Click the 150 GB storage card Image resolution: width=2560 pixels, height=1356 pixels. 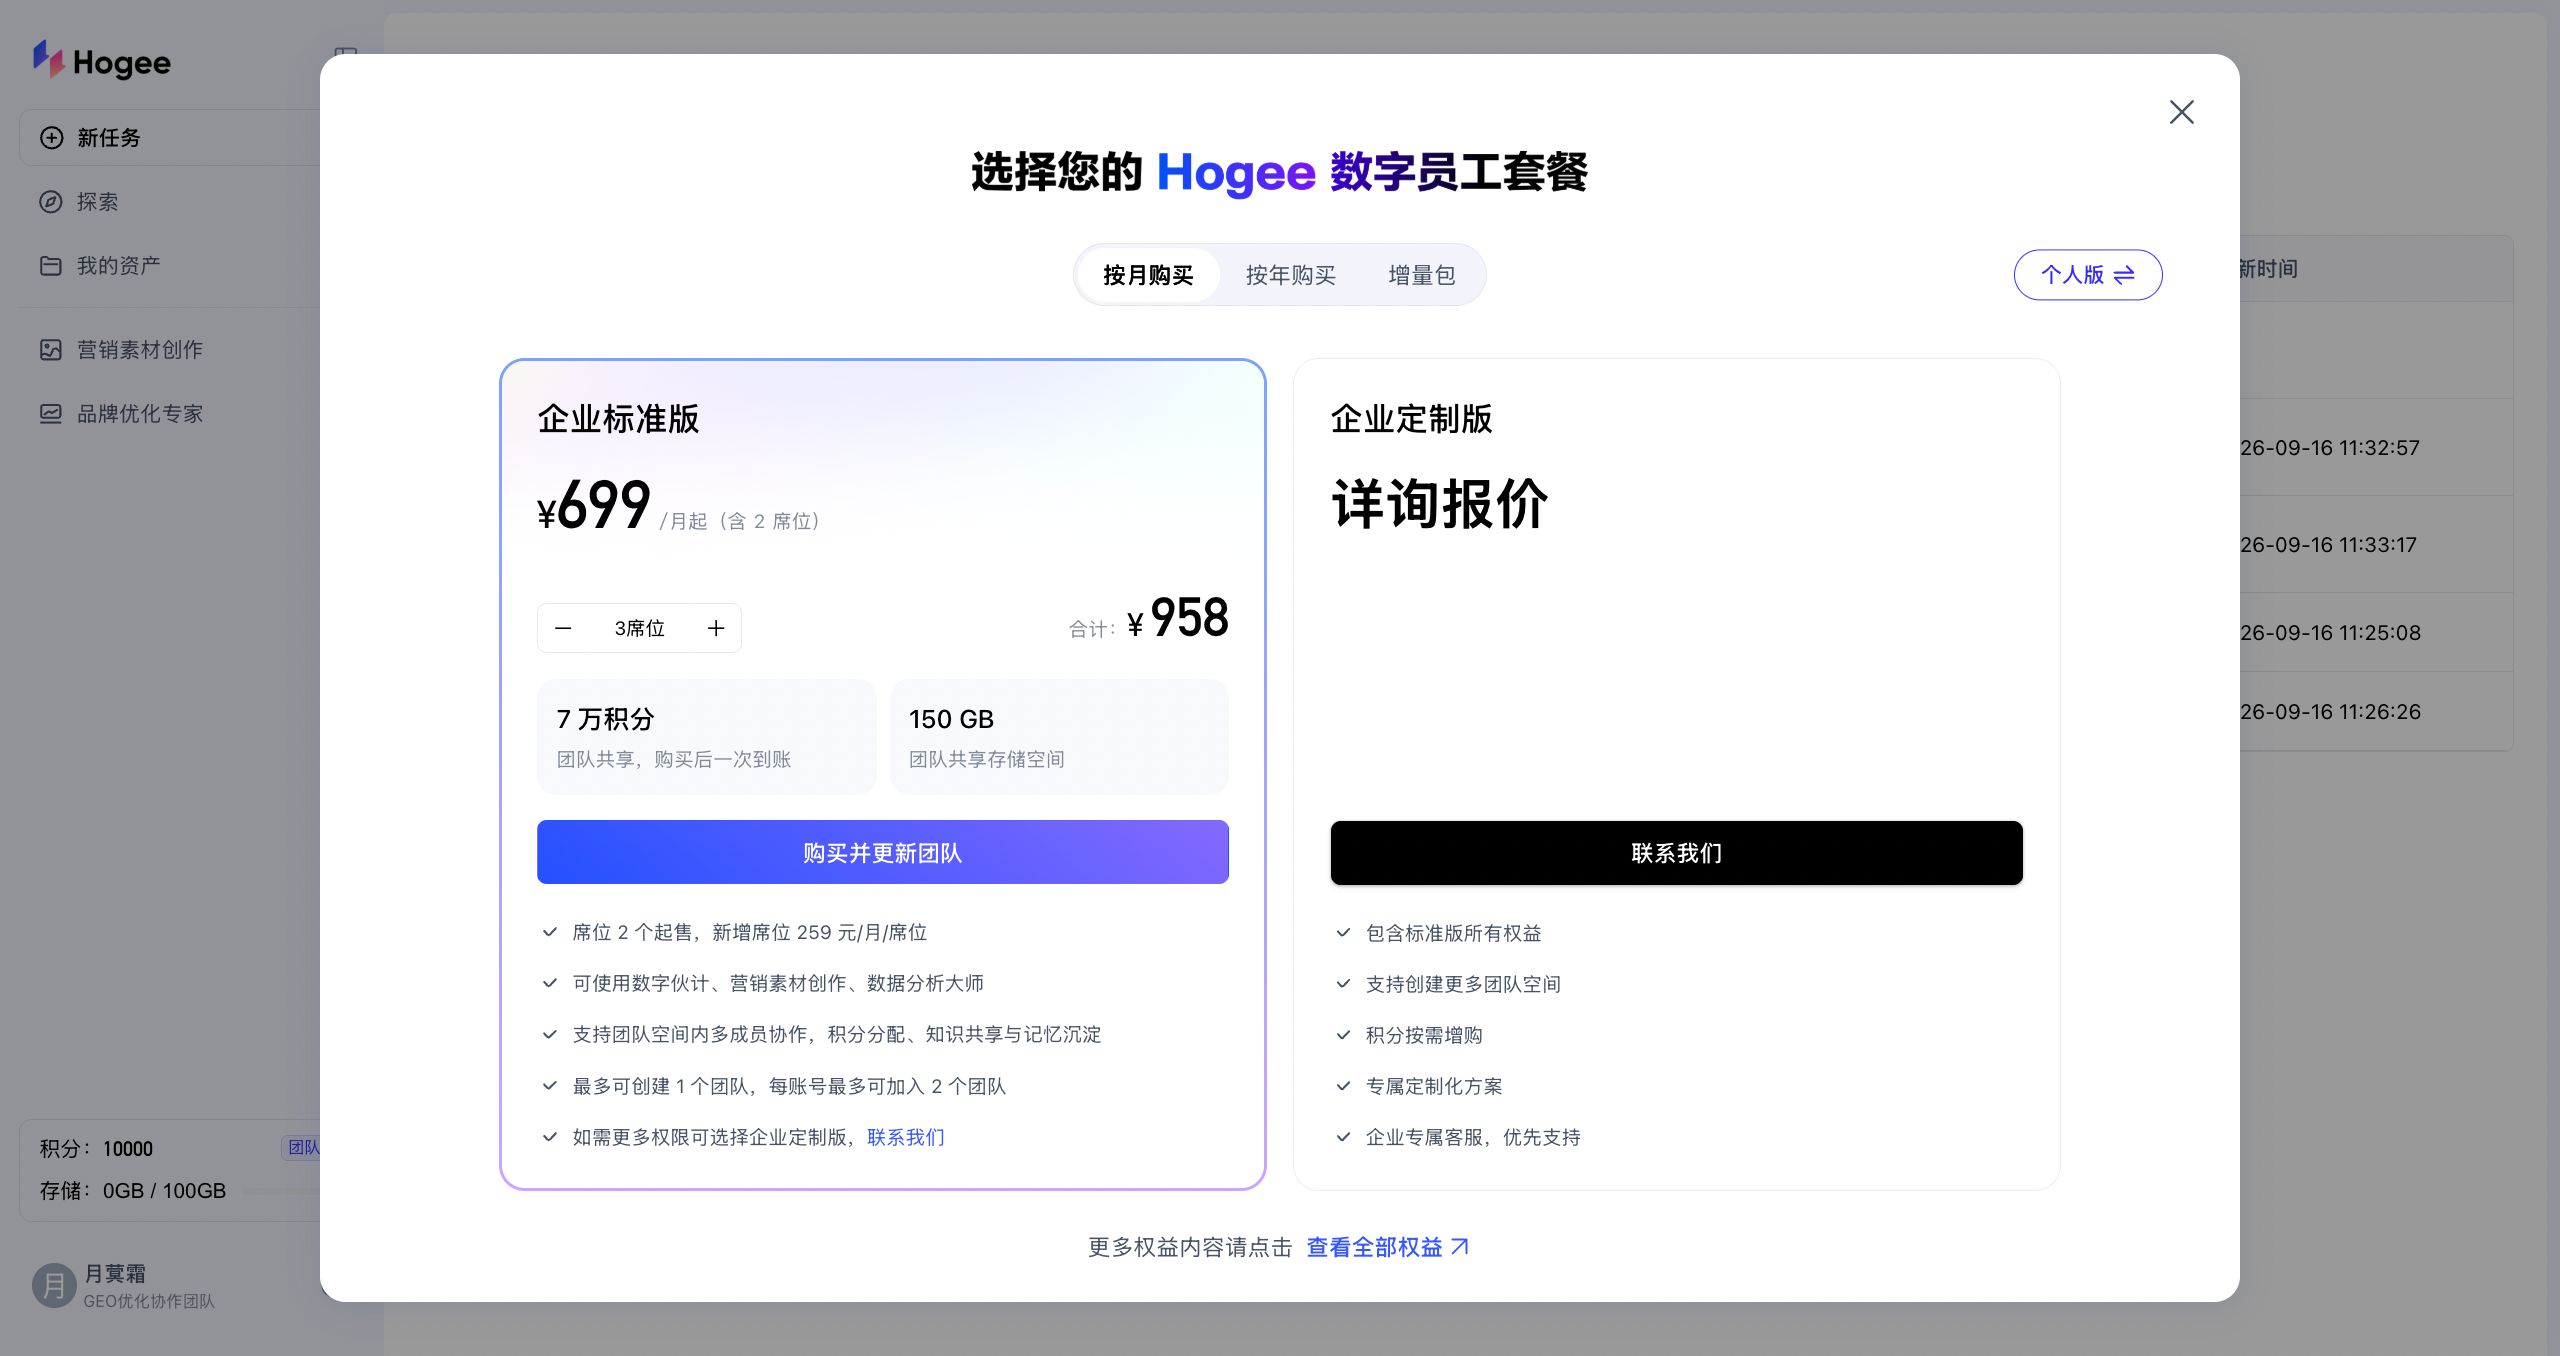coord(1059,737)
